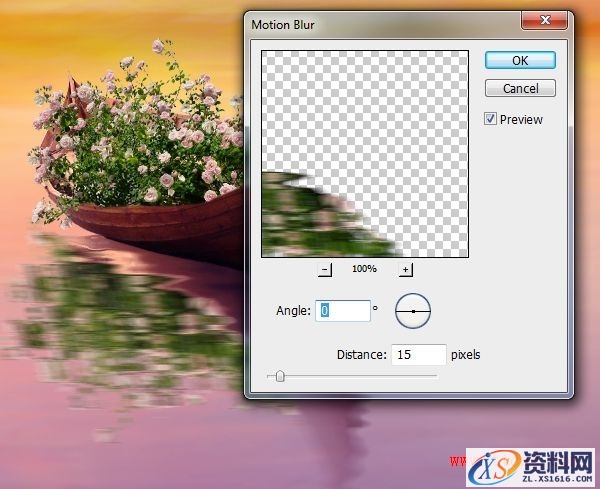Screen dimensions: 600x489
Task: Click the angle direction dial
Action: click(412, 312)
